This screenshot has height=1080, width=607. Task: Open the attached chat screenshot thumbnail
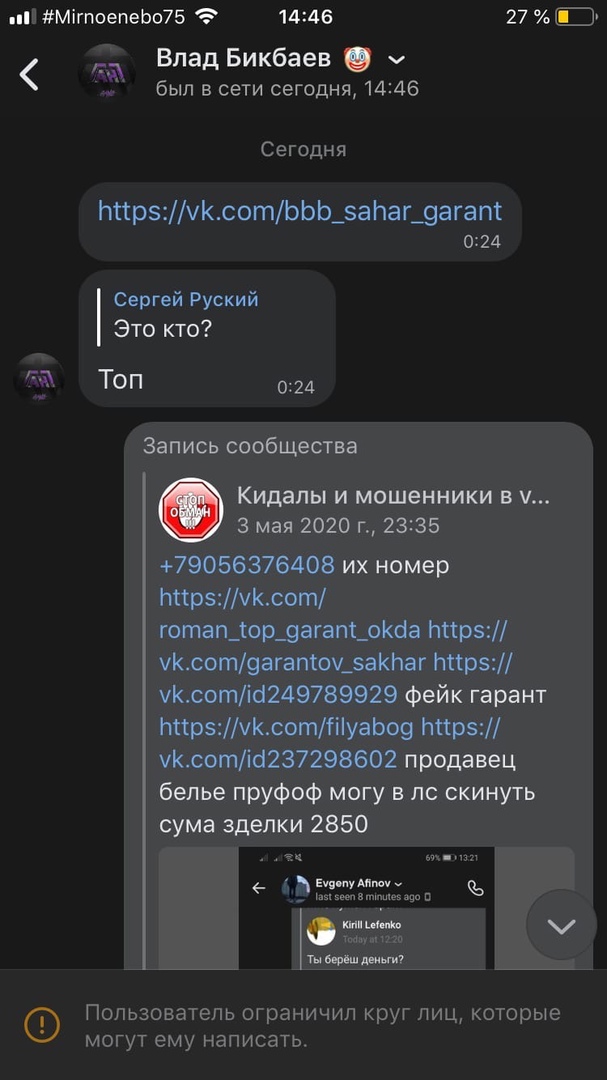tap(366, 908)
